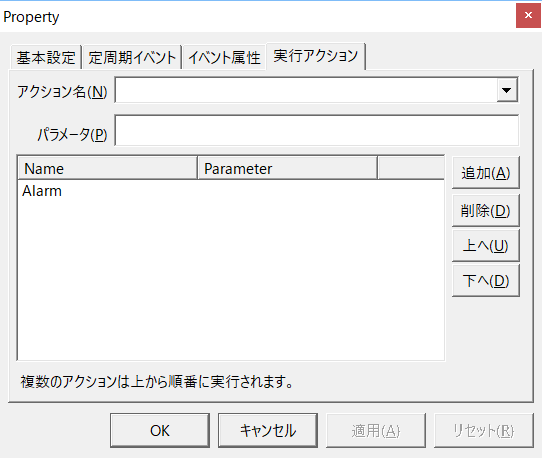Select the イベント属性 tab
The width and height of the screenshot is (542, 458).
click(224, 57)
